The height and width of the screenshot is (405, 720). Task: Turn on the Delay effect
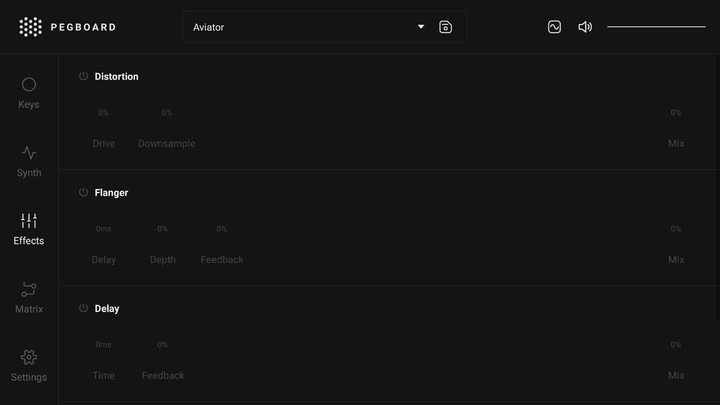[x=84, y=308]
